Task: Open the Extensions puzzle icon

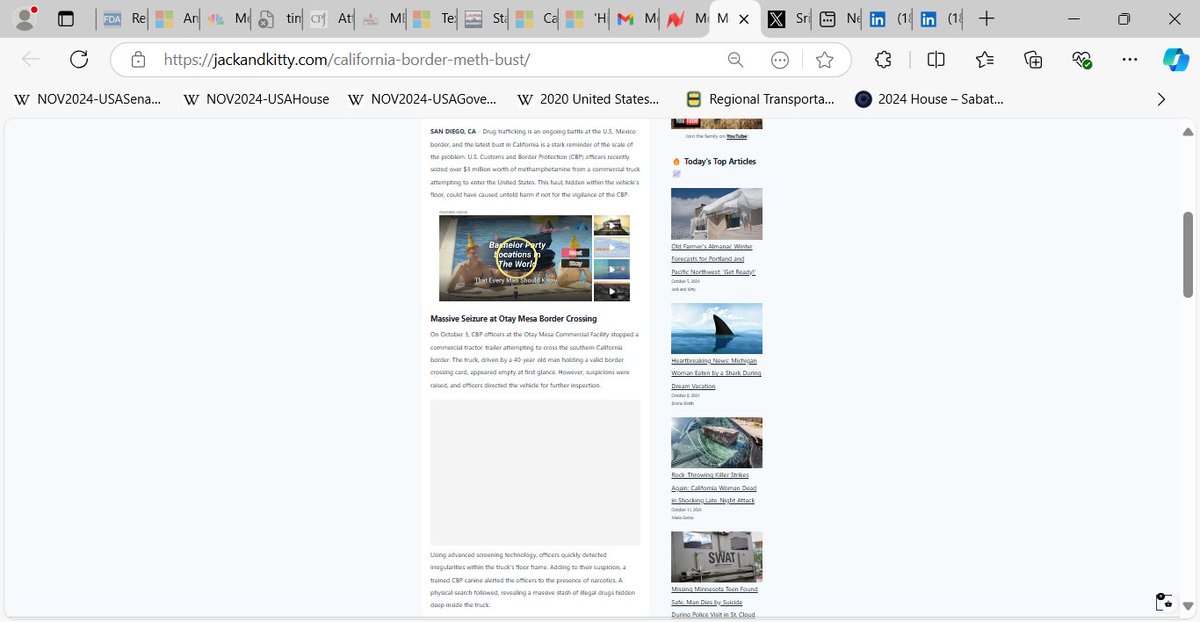Action: pos(883,60)
